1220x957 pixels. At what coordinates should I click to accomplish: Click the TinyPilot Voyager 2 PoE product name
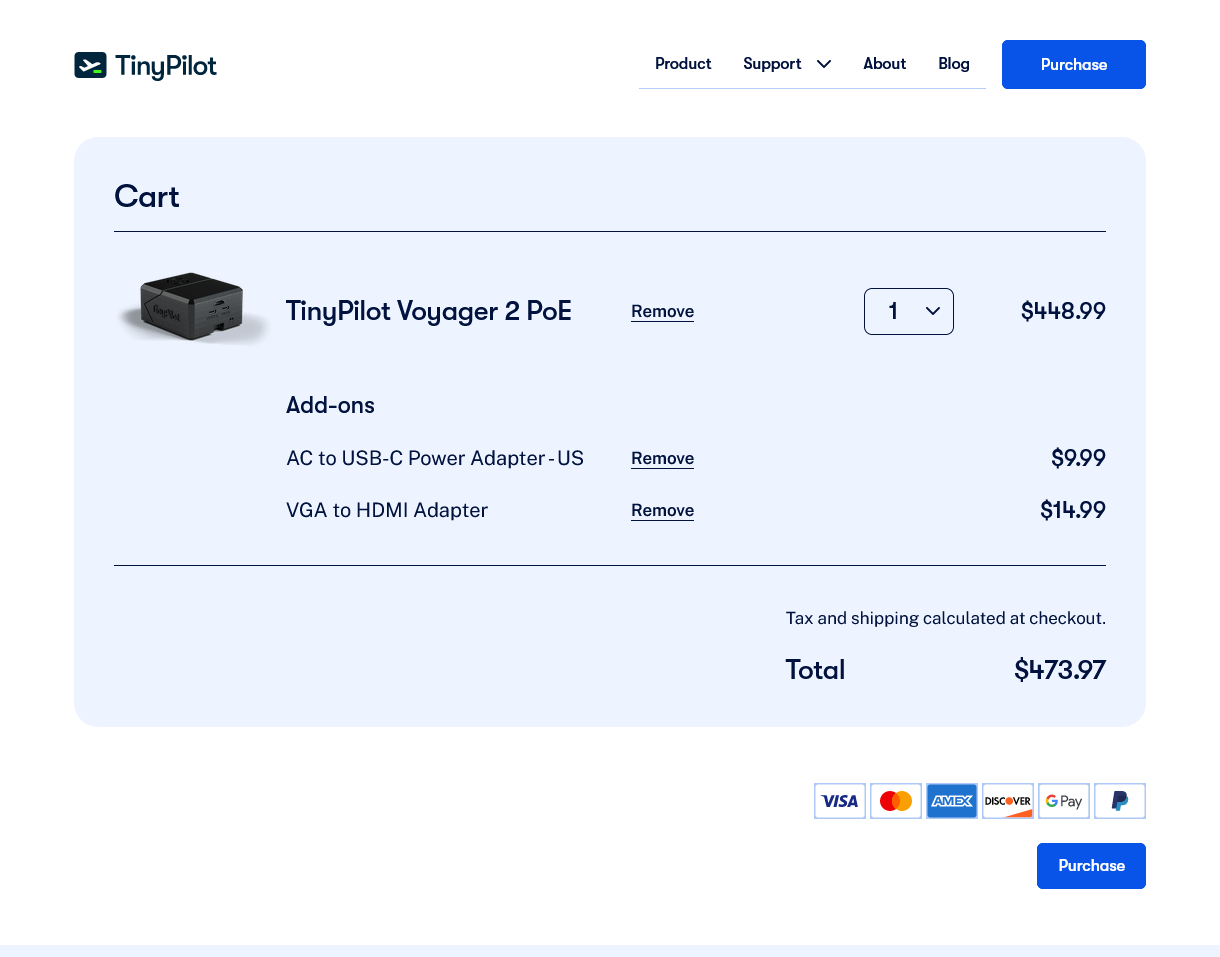click(x=429, y=311)
